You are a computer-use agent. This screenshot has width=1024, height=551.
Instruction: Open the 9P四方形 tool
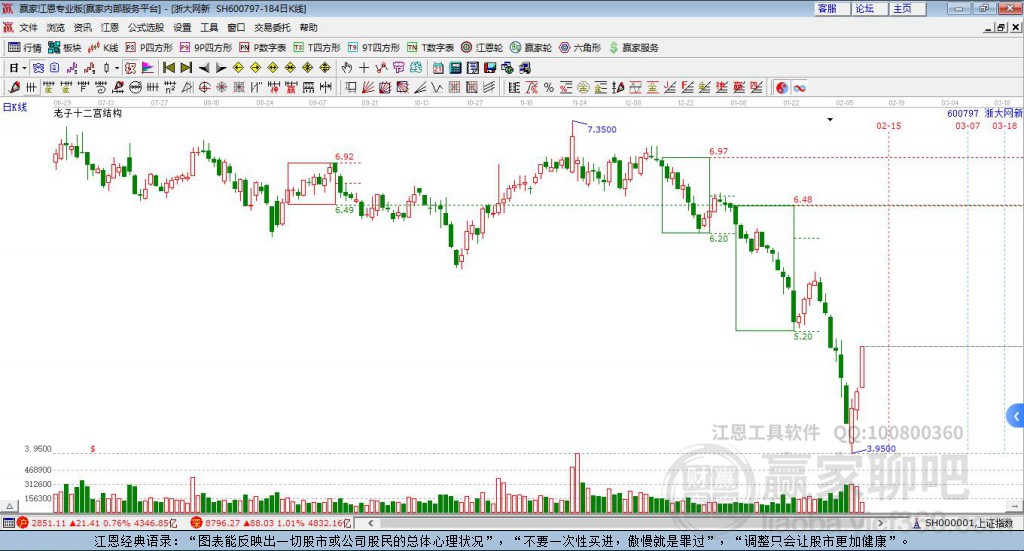(206, 48)
